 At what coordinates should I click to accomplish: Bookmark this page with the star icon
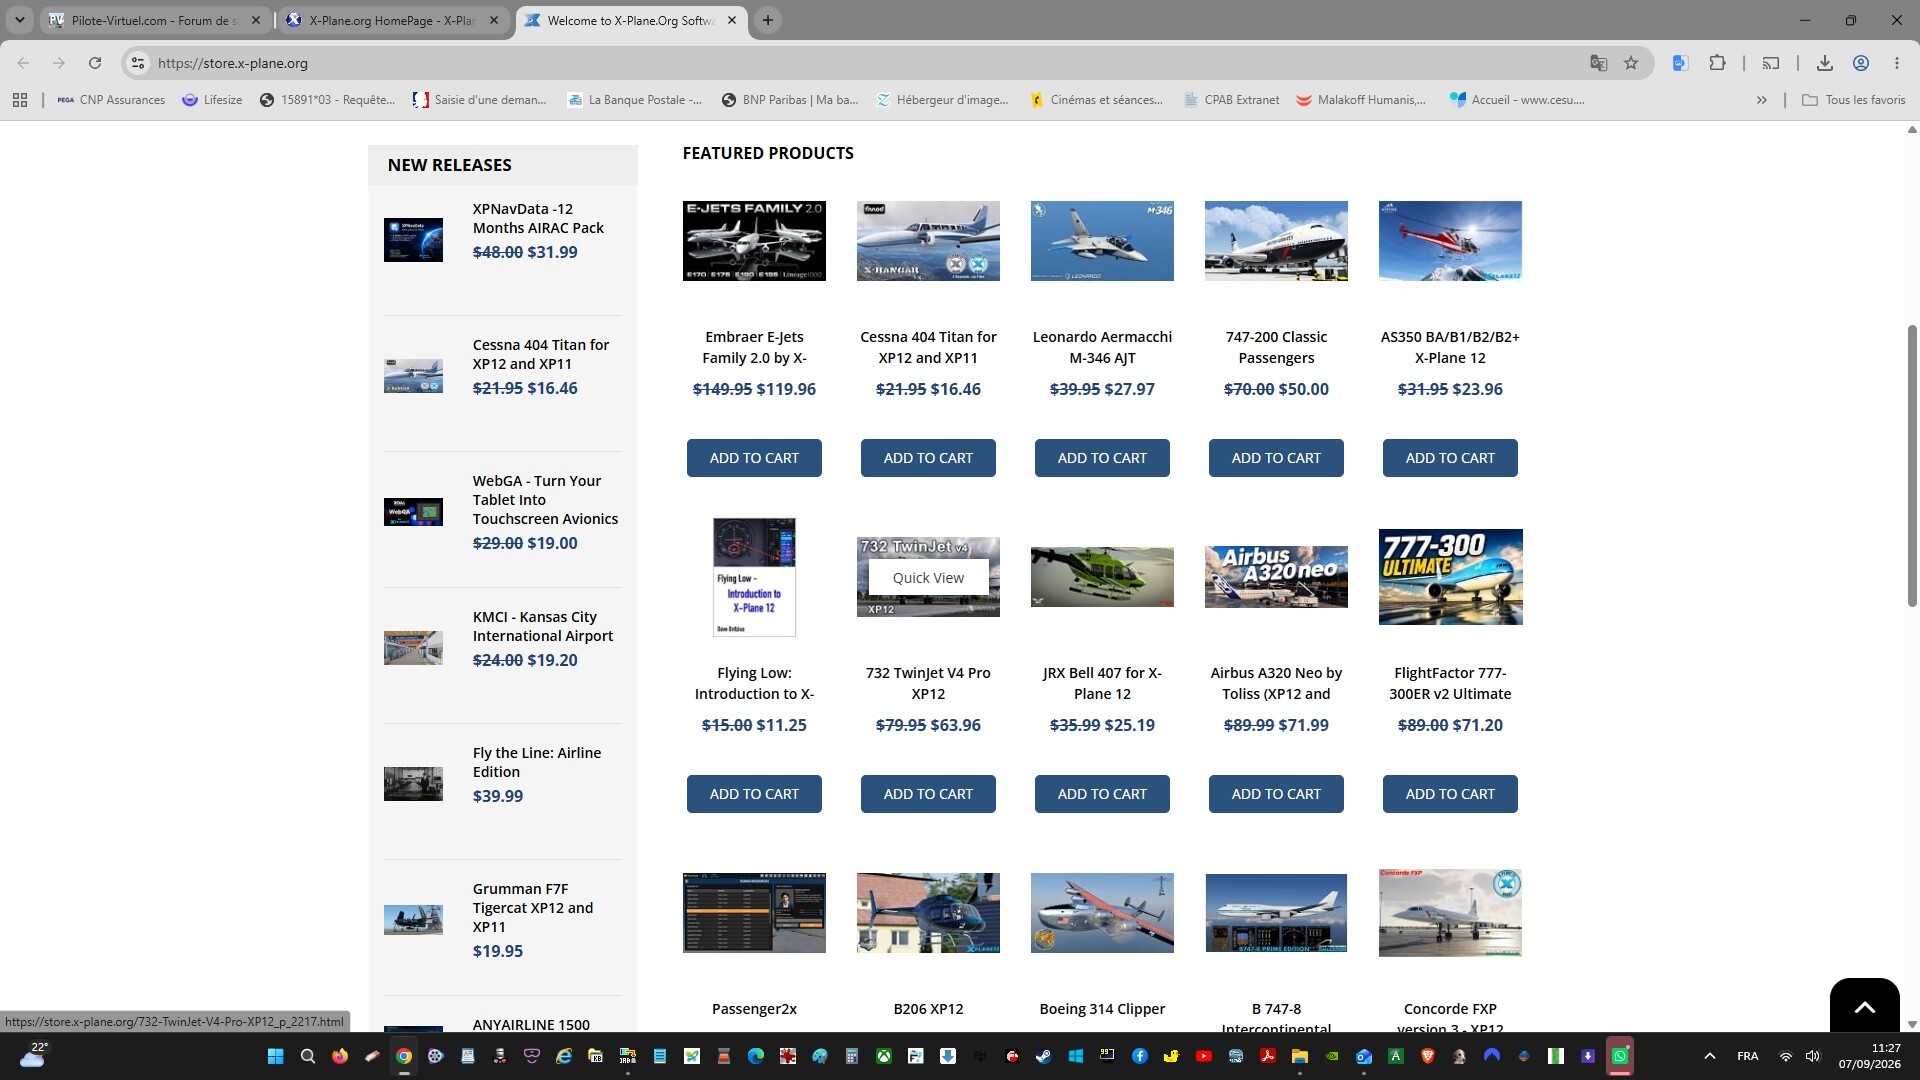pyautogui.click(x=1631, y=63)
